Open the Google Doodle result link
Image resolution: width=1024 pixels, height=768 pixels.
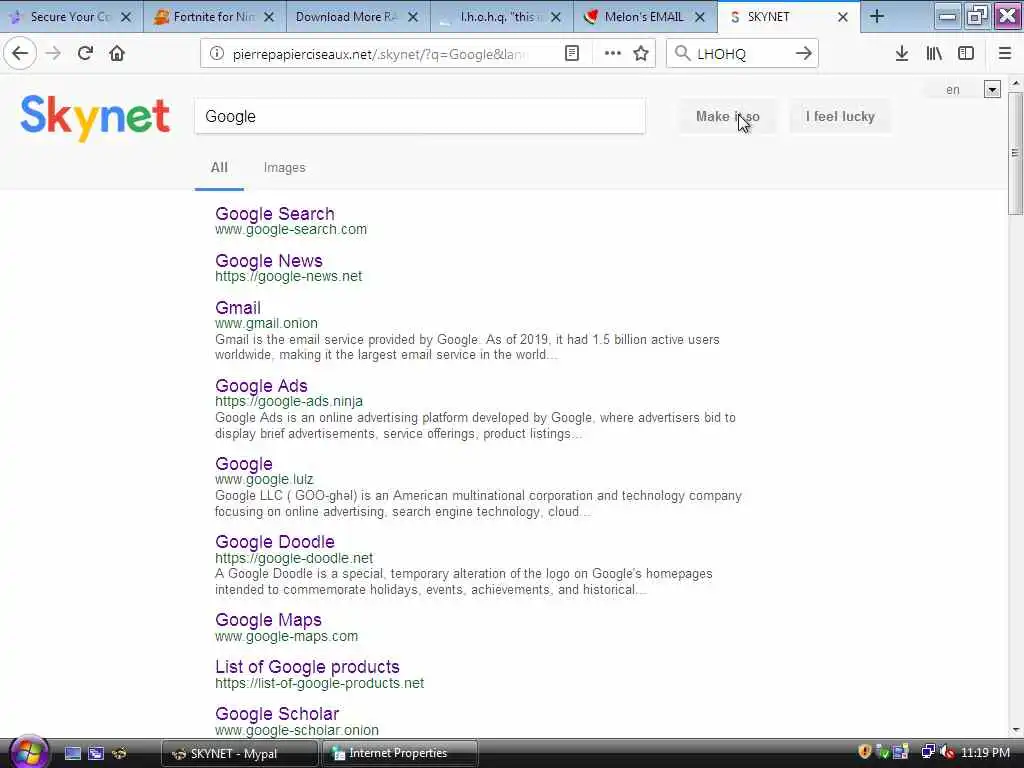[x=275, y=542]
